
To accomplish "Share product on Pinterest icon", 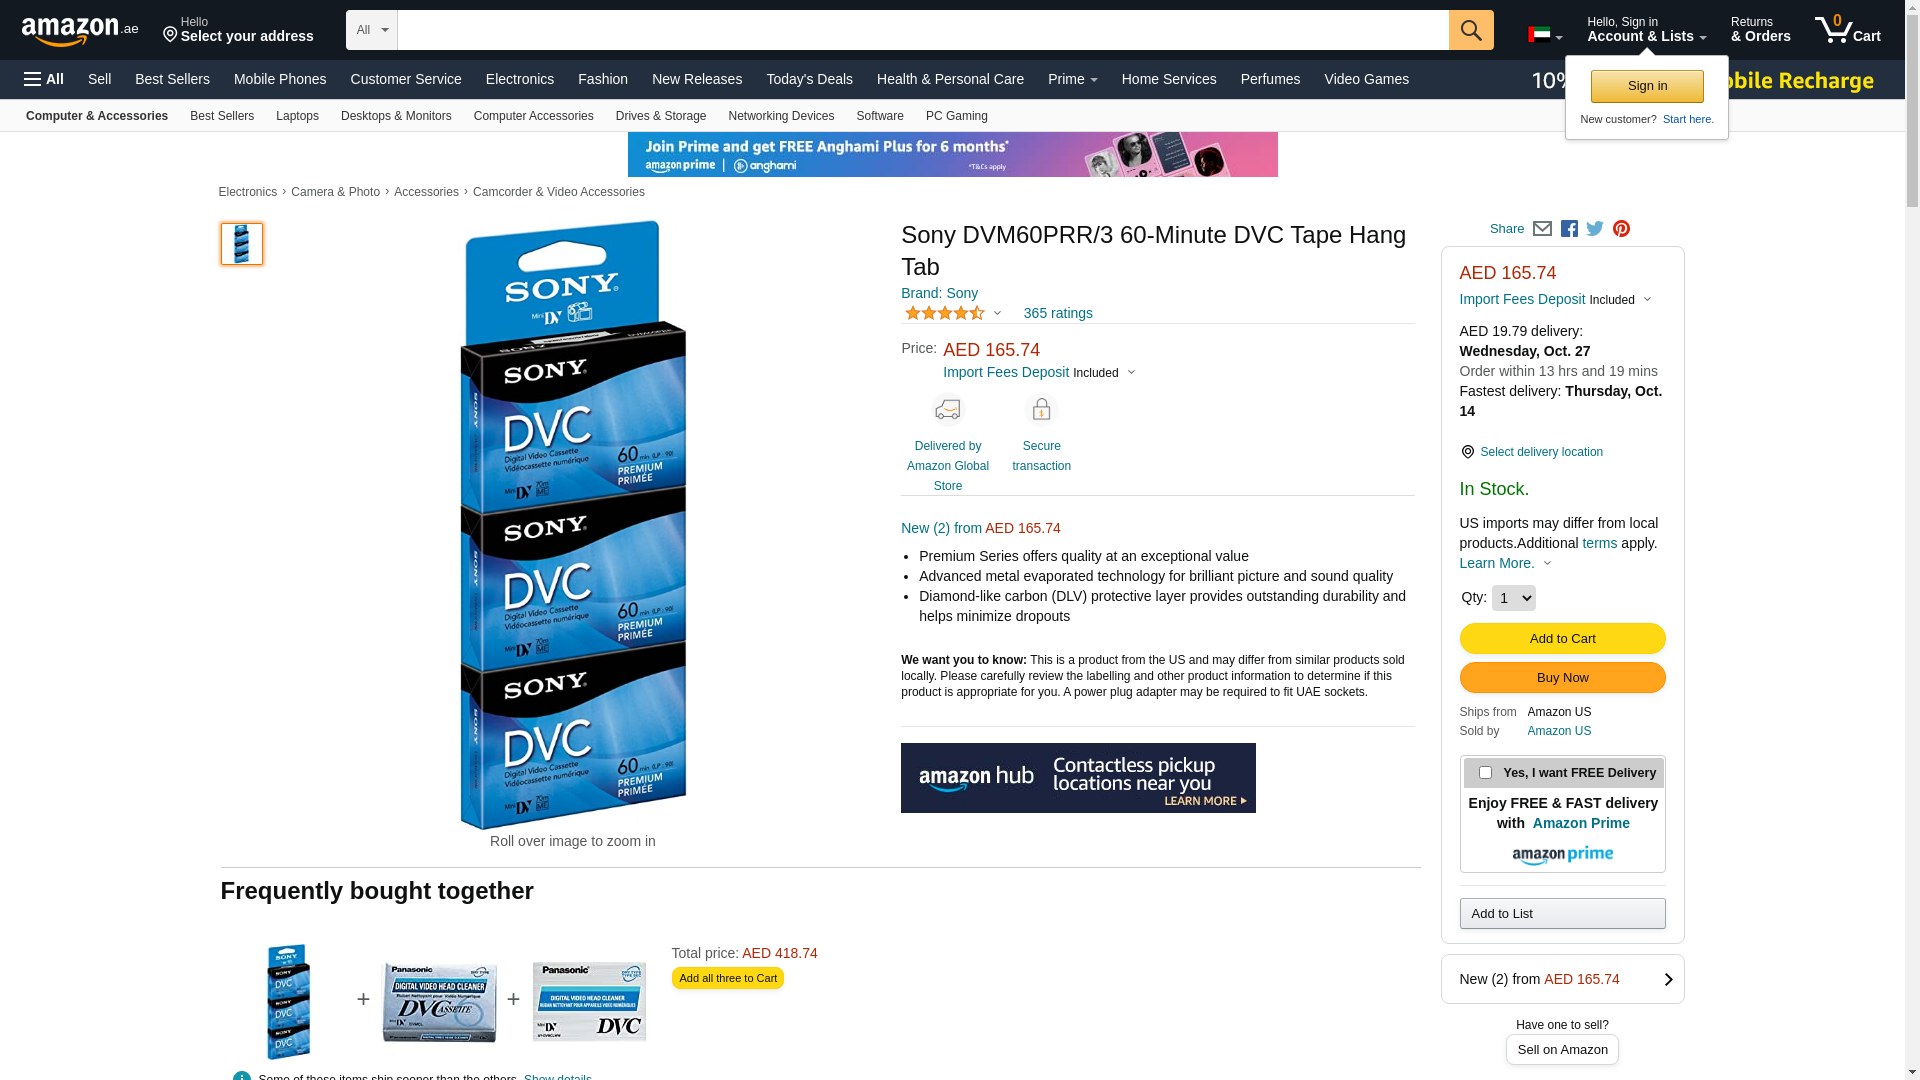I will [1621, 229].
